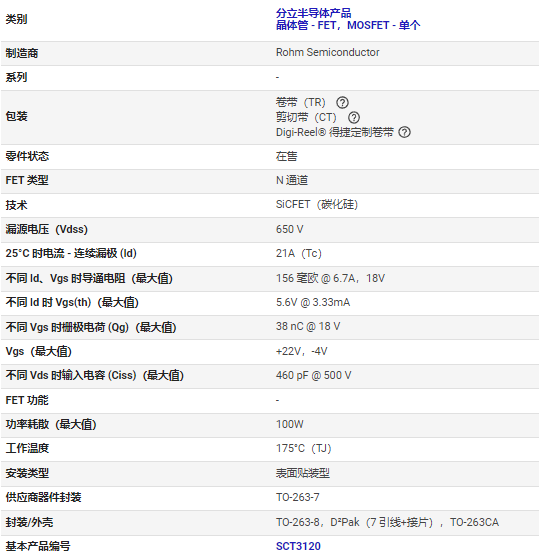The image size is (539, 559).
Task: Open the 分立半导体产品 category link
Action: click(313, 13)
